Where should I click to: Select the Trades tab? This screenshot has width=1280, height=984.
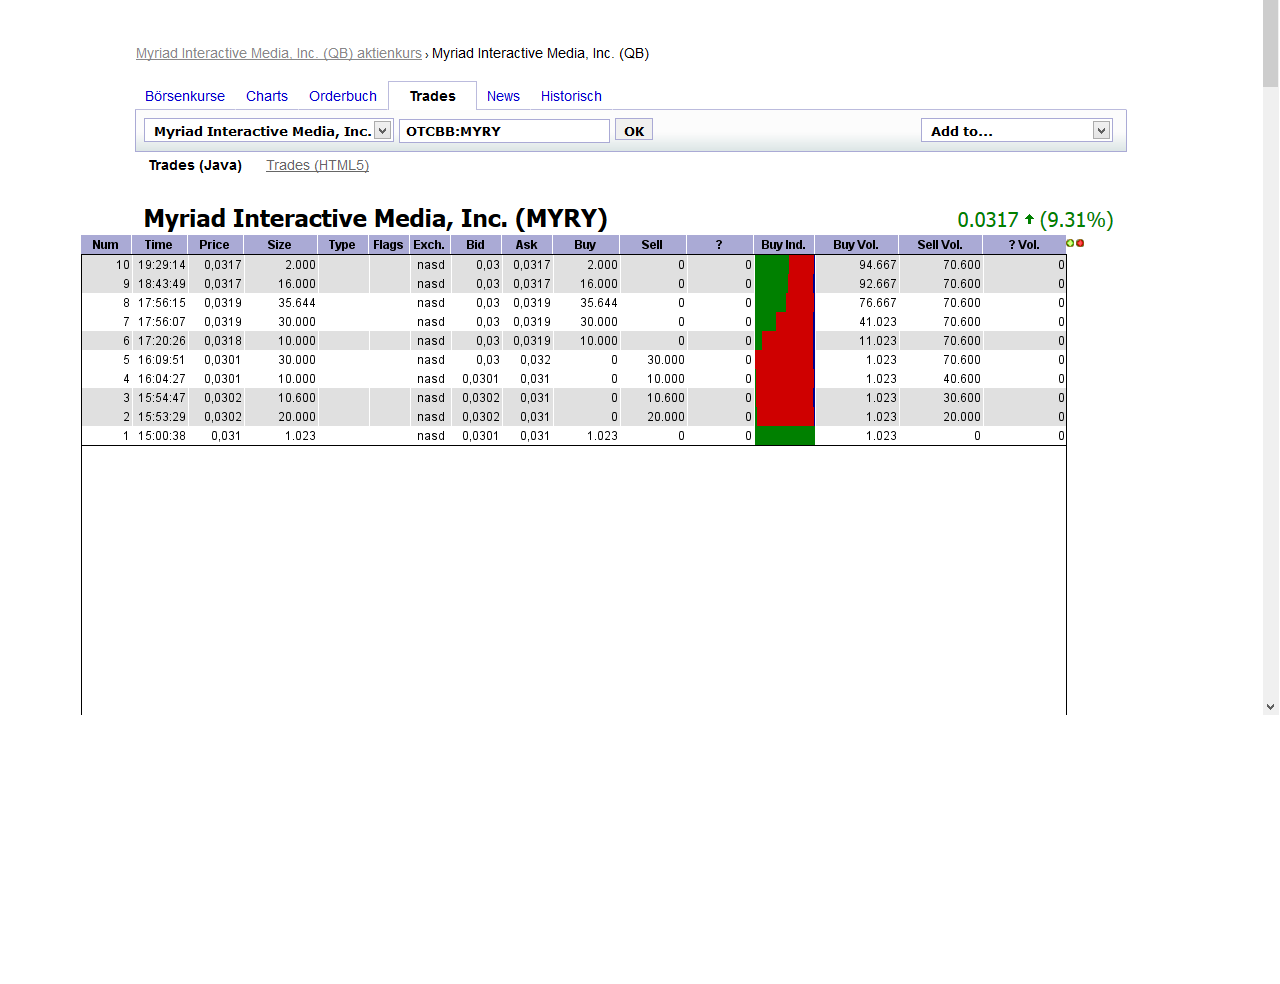click(x=433, y=96)
